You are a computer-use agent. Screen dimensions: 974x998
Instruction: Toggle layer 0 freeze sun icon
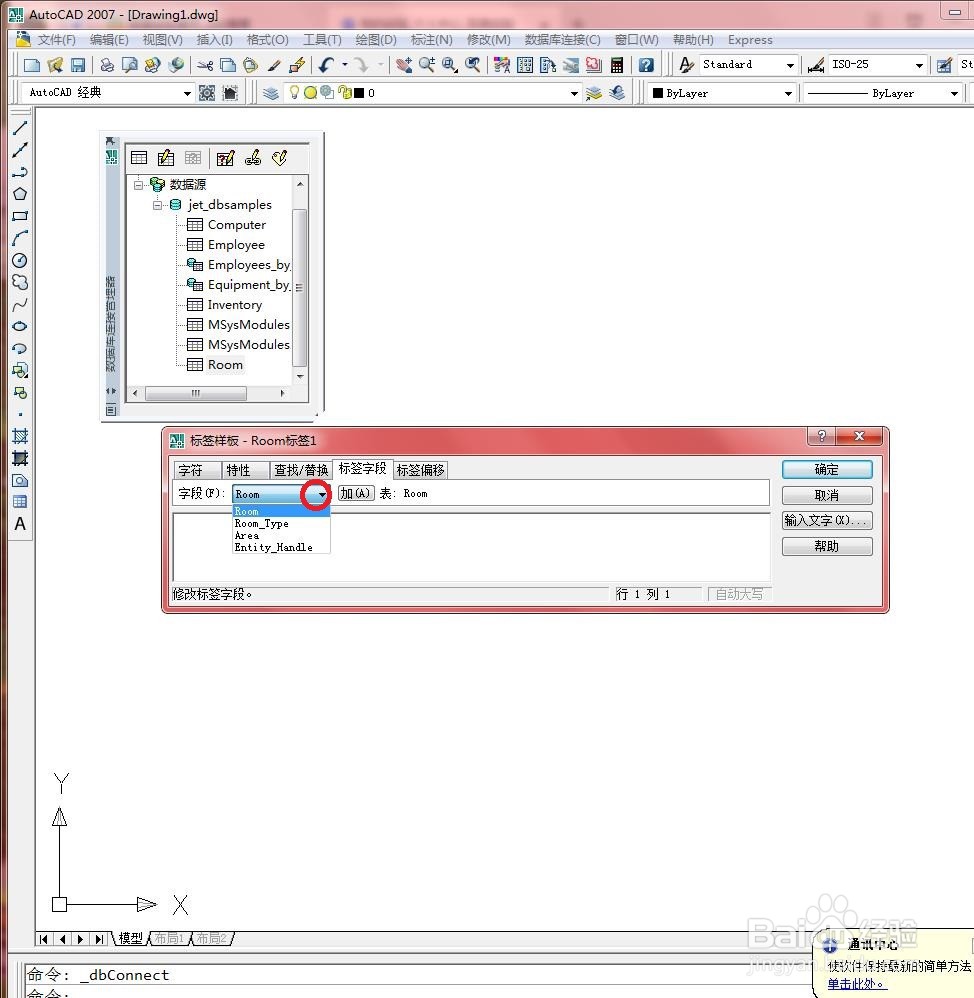tap(311, 93)
